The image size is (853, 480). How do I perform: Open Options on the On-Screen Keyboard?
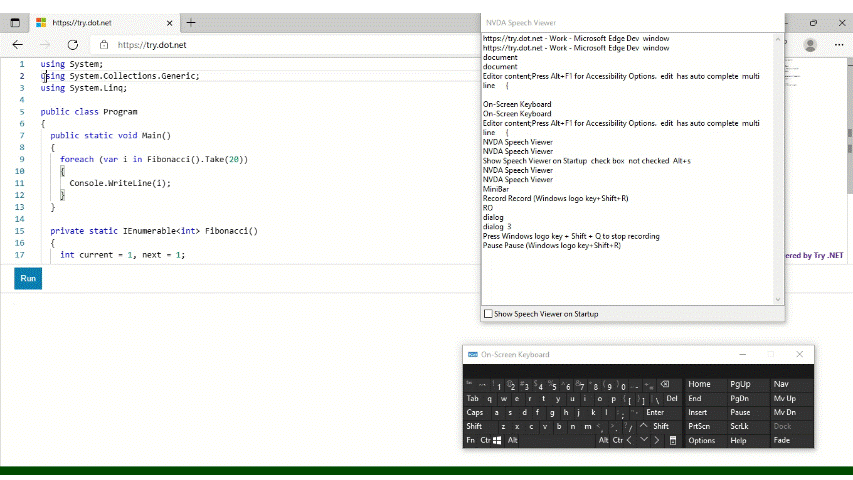click(706, 441)
